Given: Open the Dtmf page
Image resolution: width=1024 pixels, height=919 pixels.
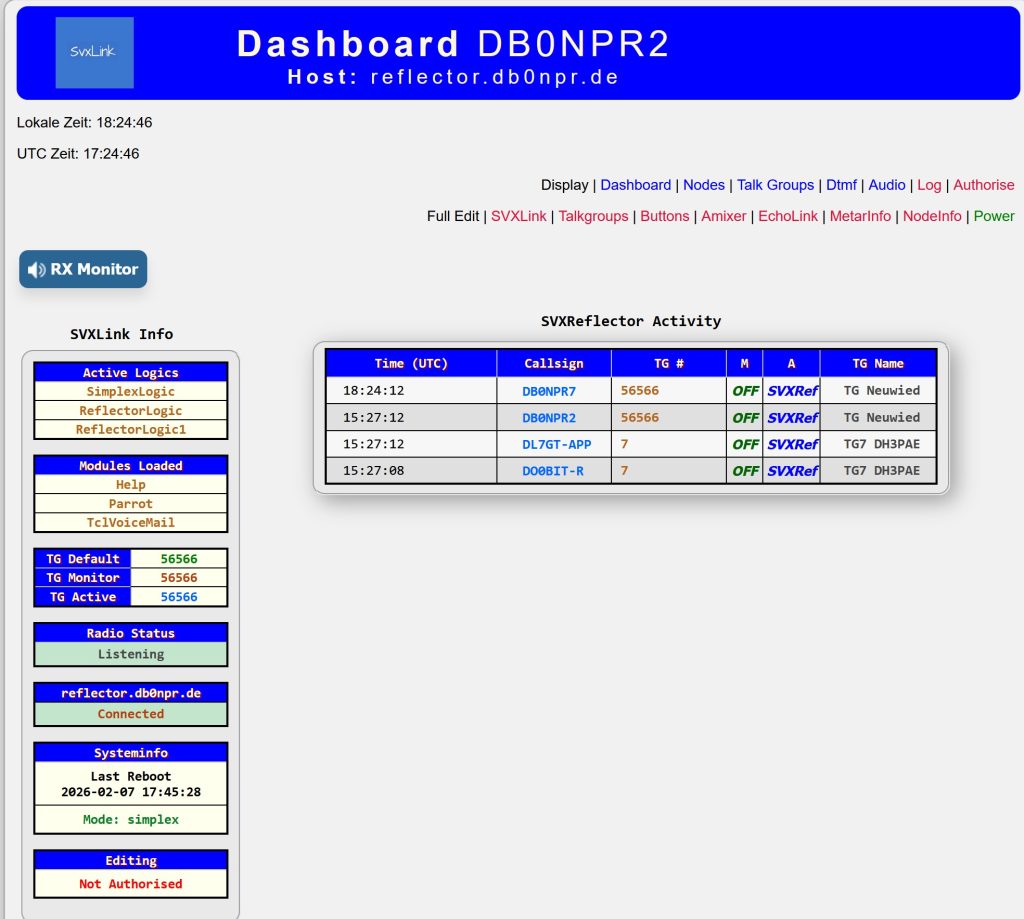Looking at the screenshot, I should pyautogui.click(x=842, y=184).
